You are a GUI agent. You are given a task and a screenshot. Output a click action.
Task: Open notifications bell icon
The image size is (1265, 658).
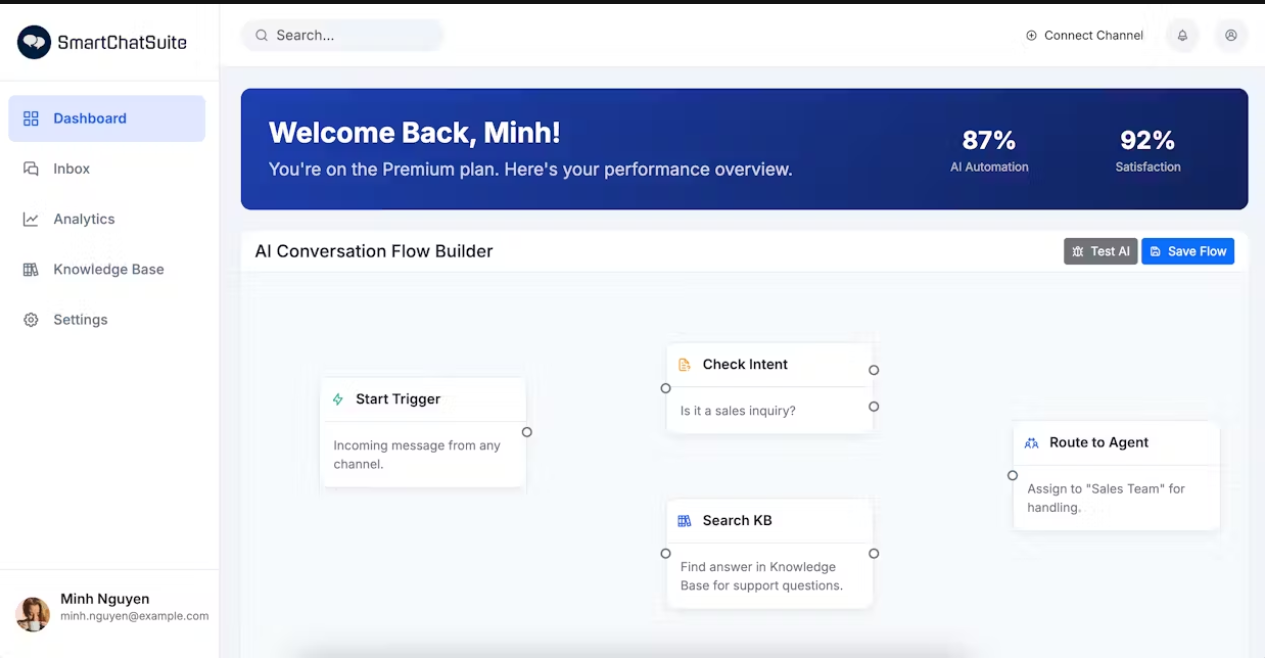tap(1182, 35)
